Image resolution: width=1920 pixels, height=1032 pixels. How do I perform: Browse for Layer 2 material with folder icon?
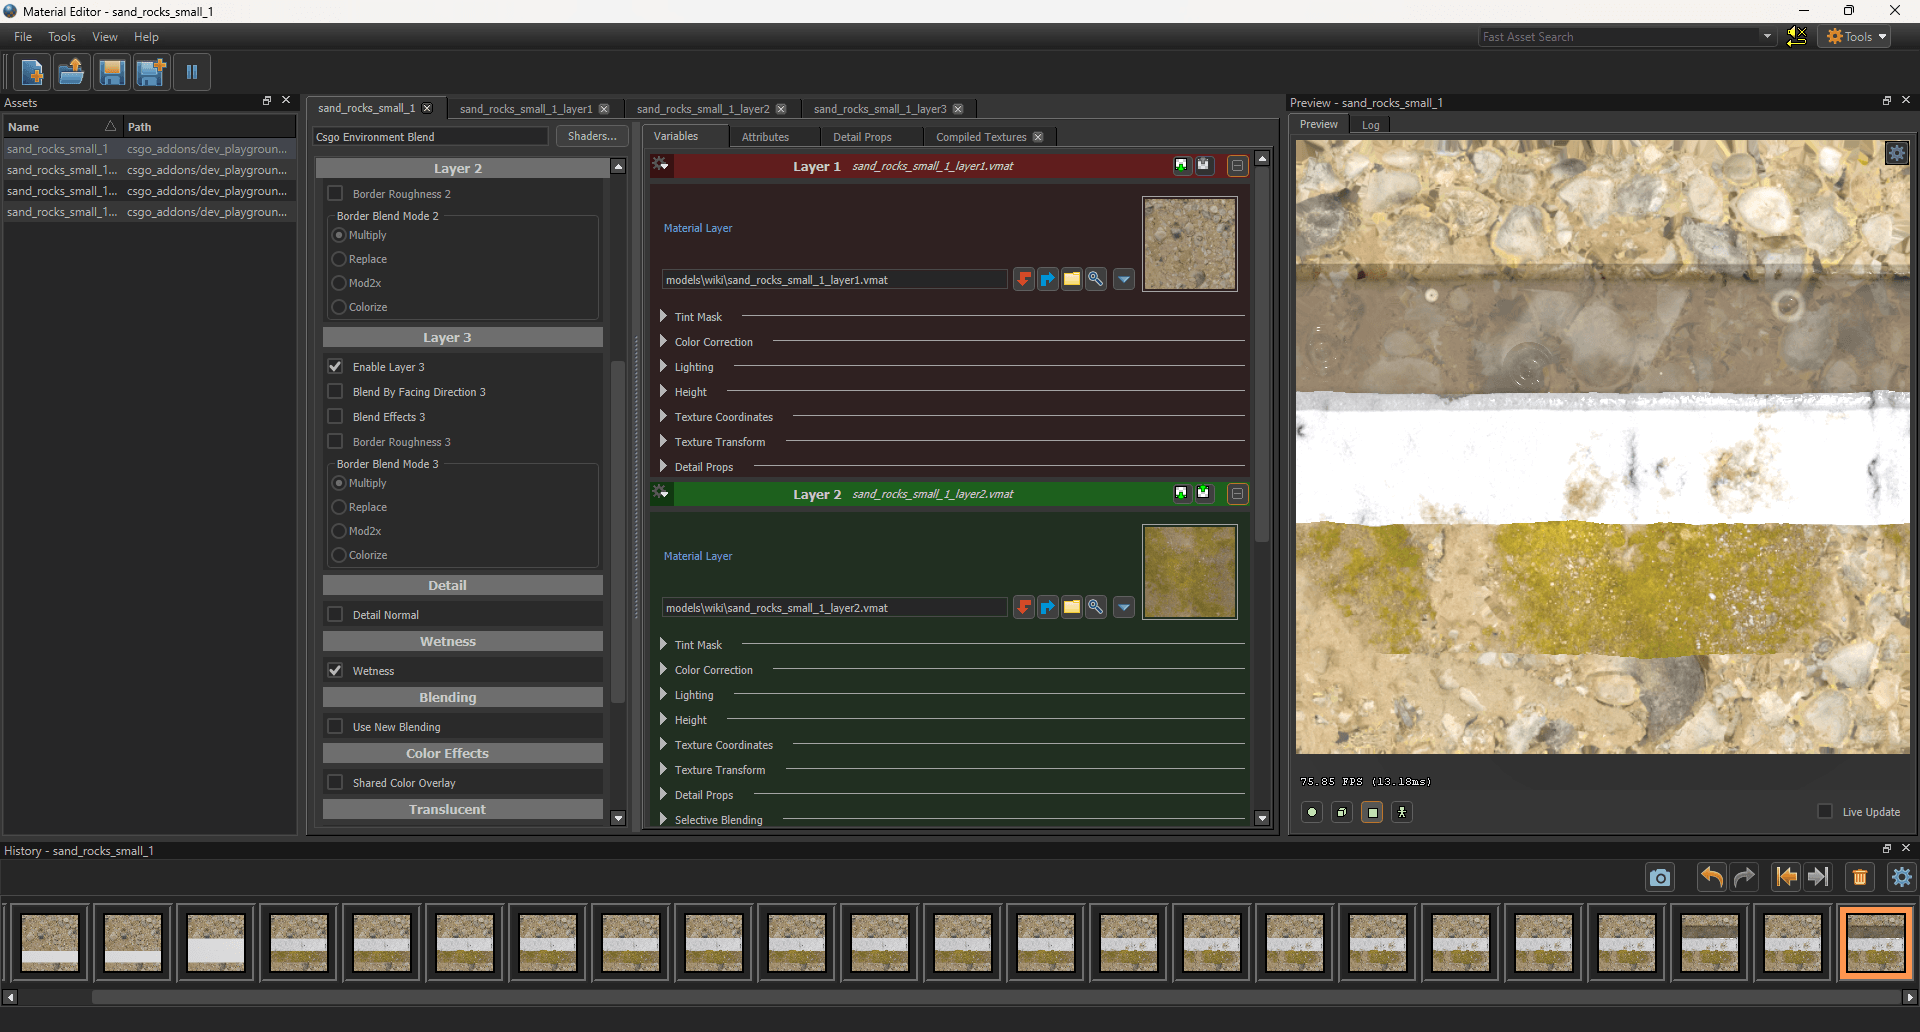click(x=1072, y=607)
